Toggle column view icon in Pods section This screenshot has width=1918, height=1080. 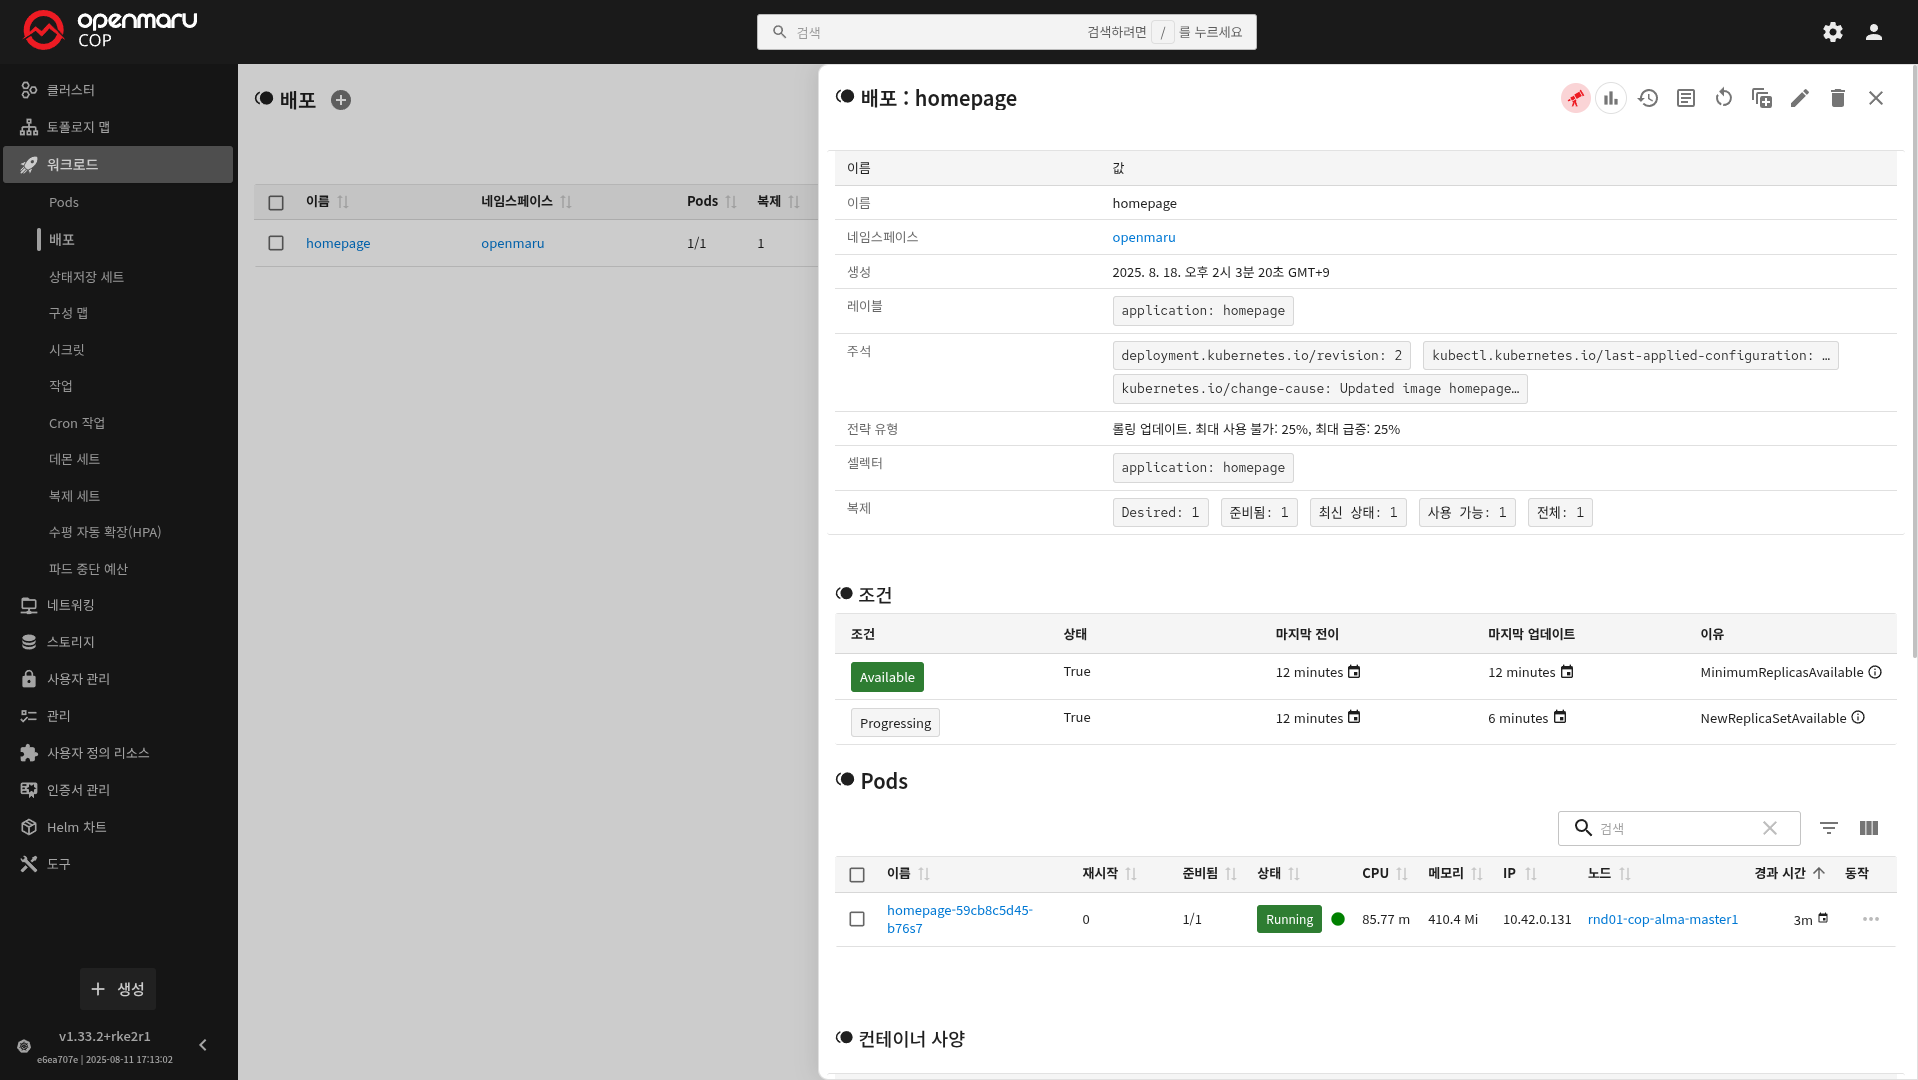tap(1868, 828)
